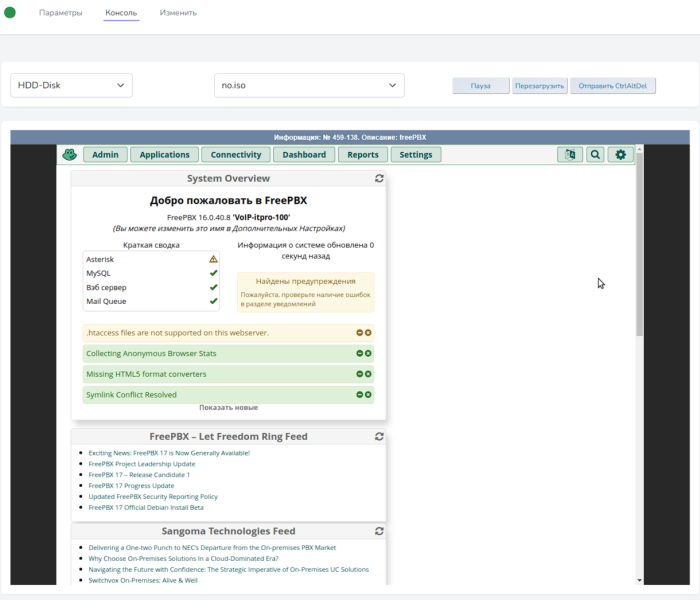Click the search magnifier icon

[595, 155]
